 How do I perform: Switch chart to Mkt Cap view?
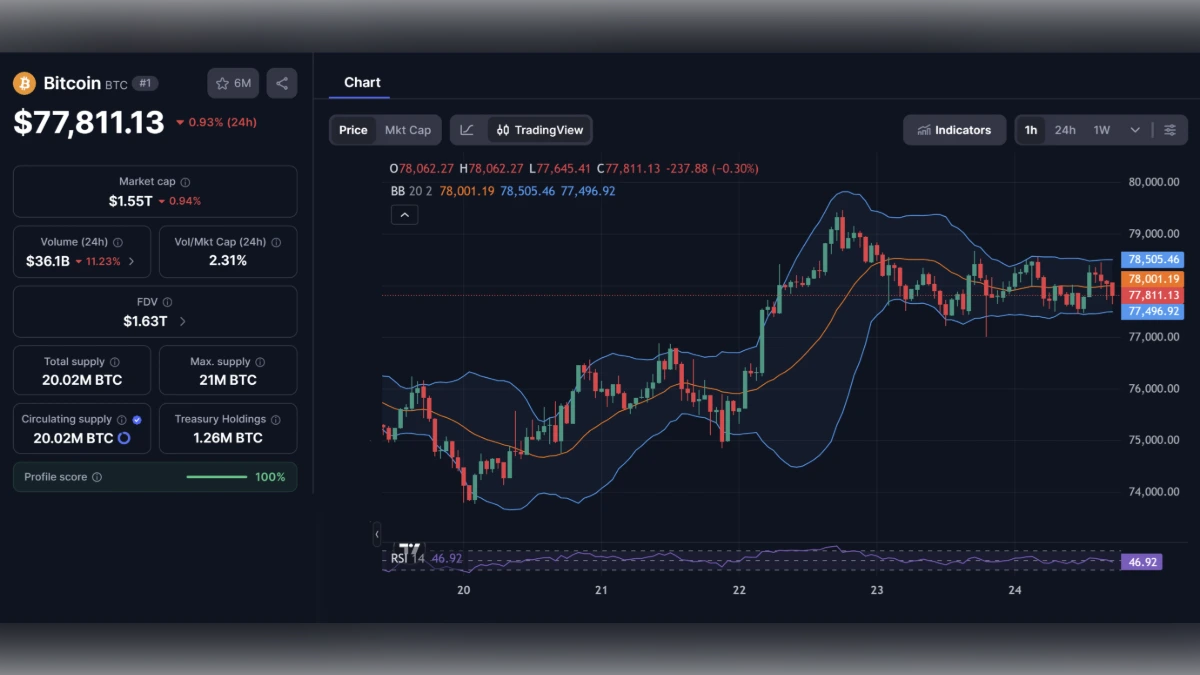coord(408,130)
